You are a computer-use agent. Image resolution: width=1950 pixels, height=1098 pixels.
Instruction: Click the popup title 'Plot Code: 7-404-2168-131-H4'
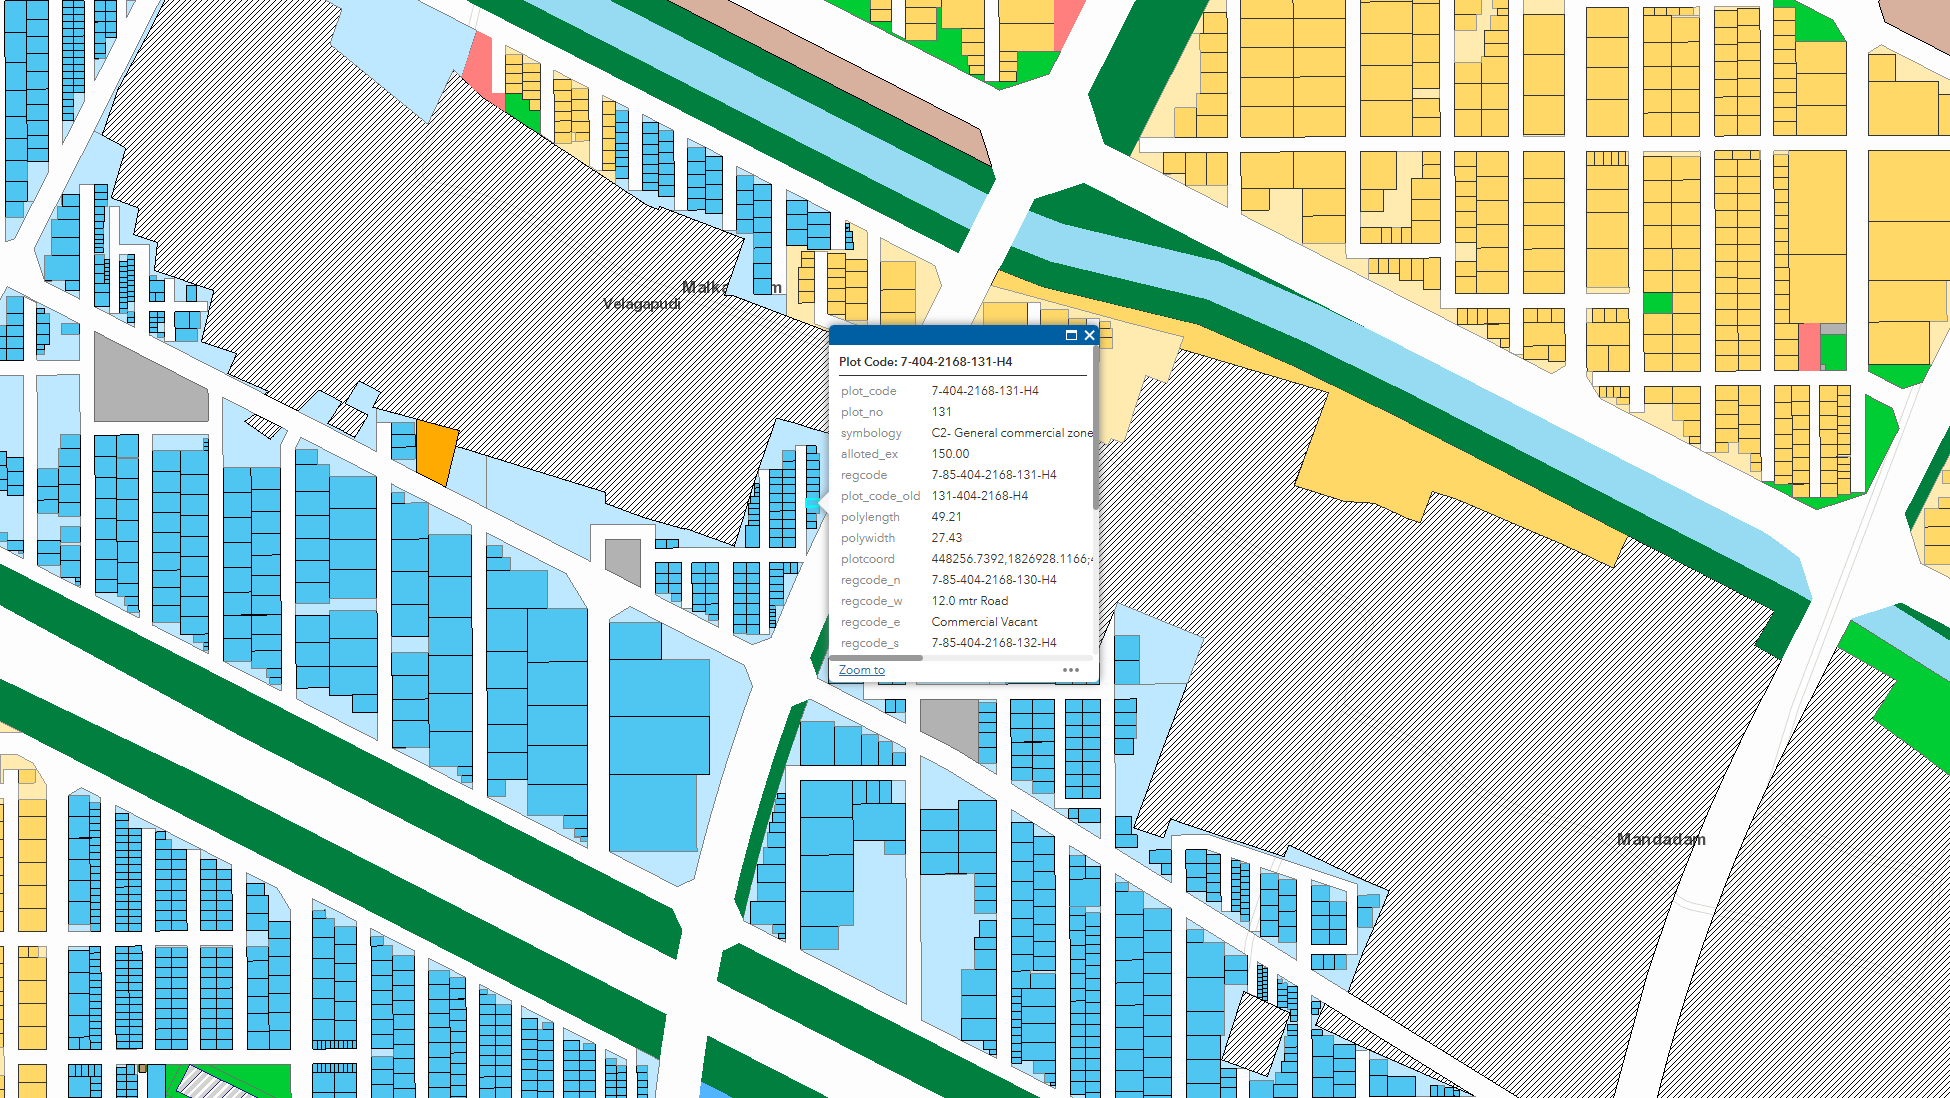[x=926, y=362]
